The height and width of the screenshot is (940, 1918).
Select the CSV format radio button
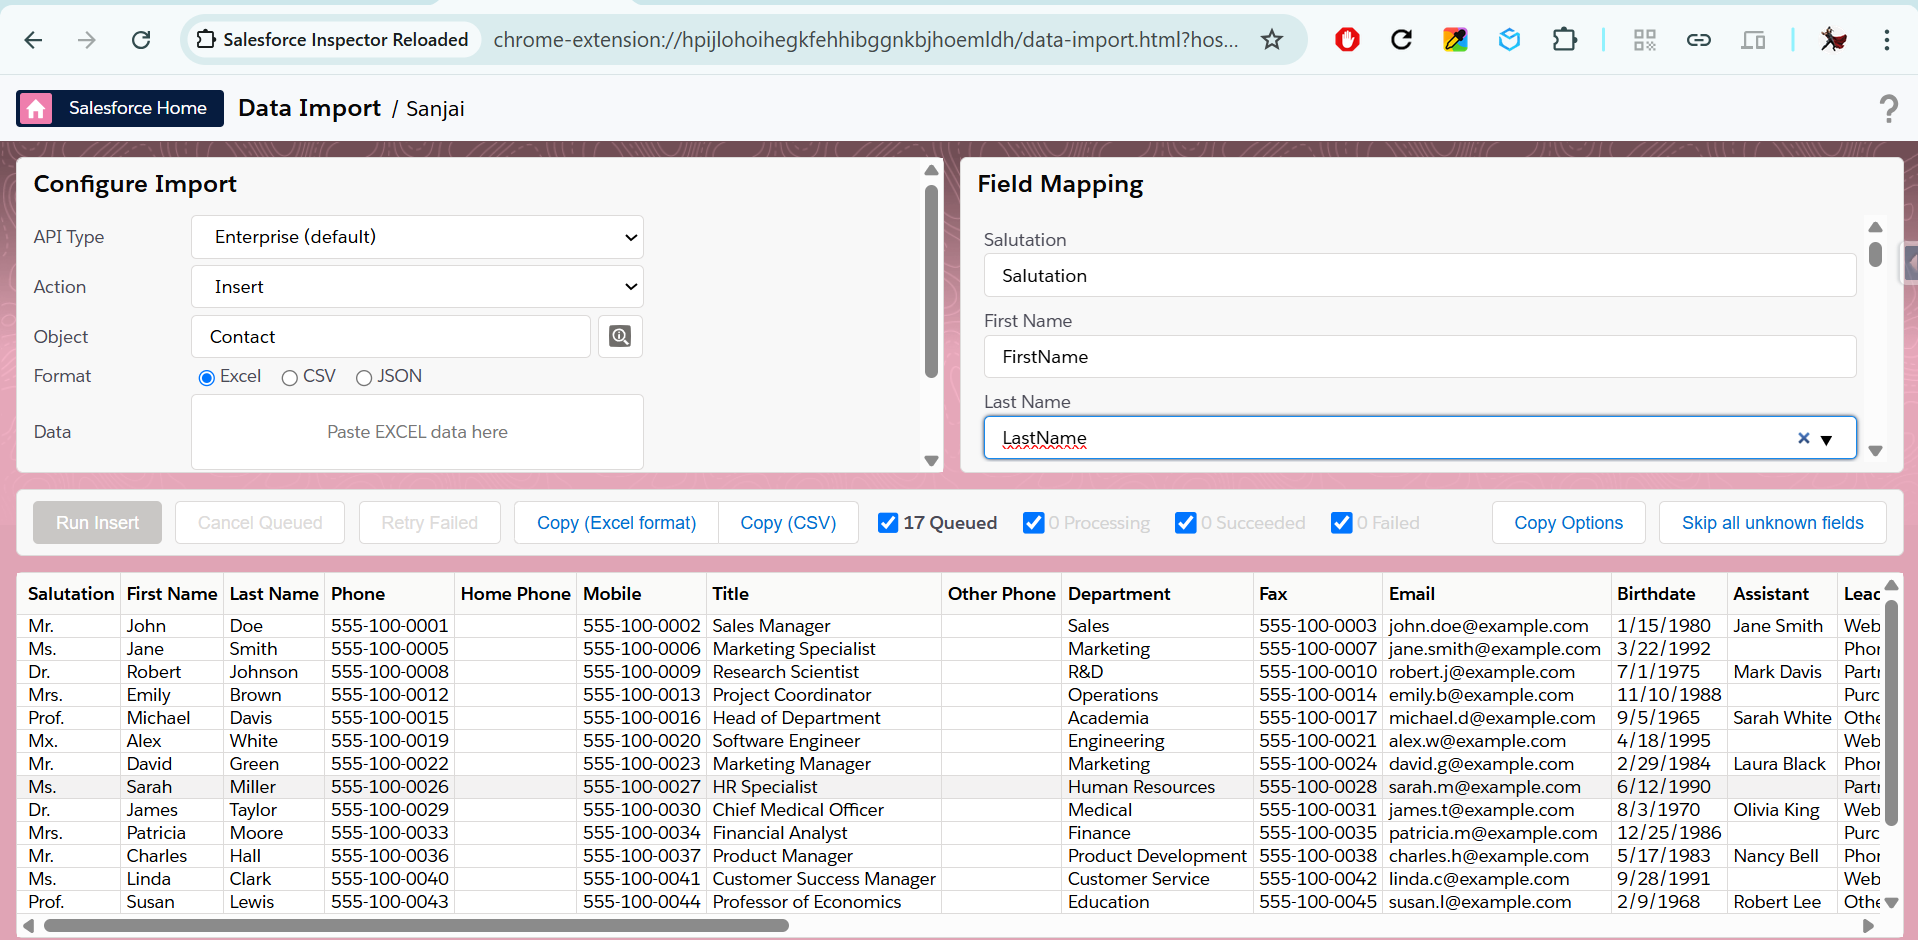tap(290, 378)
